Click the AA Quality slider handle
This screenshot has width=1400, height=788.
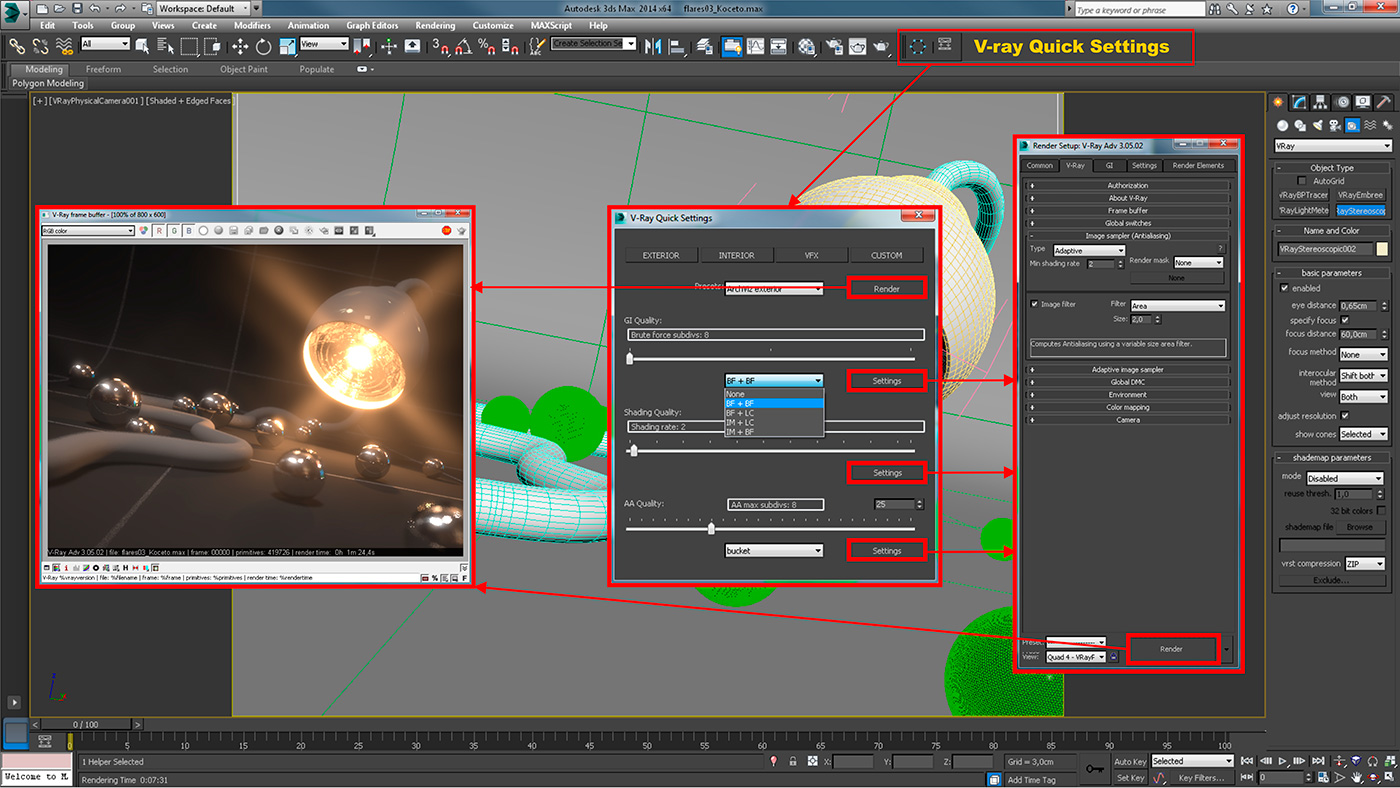(x=711, y=528)
